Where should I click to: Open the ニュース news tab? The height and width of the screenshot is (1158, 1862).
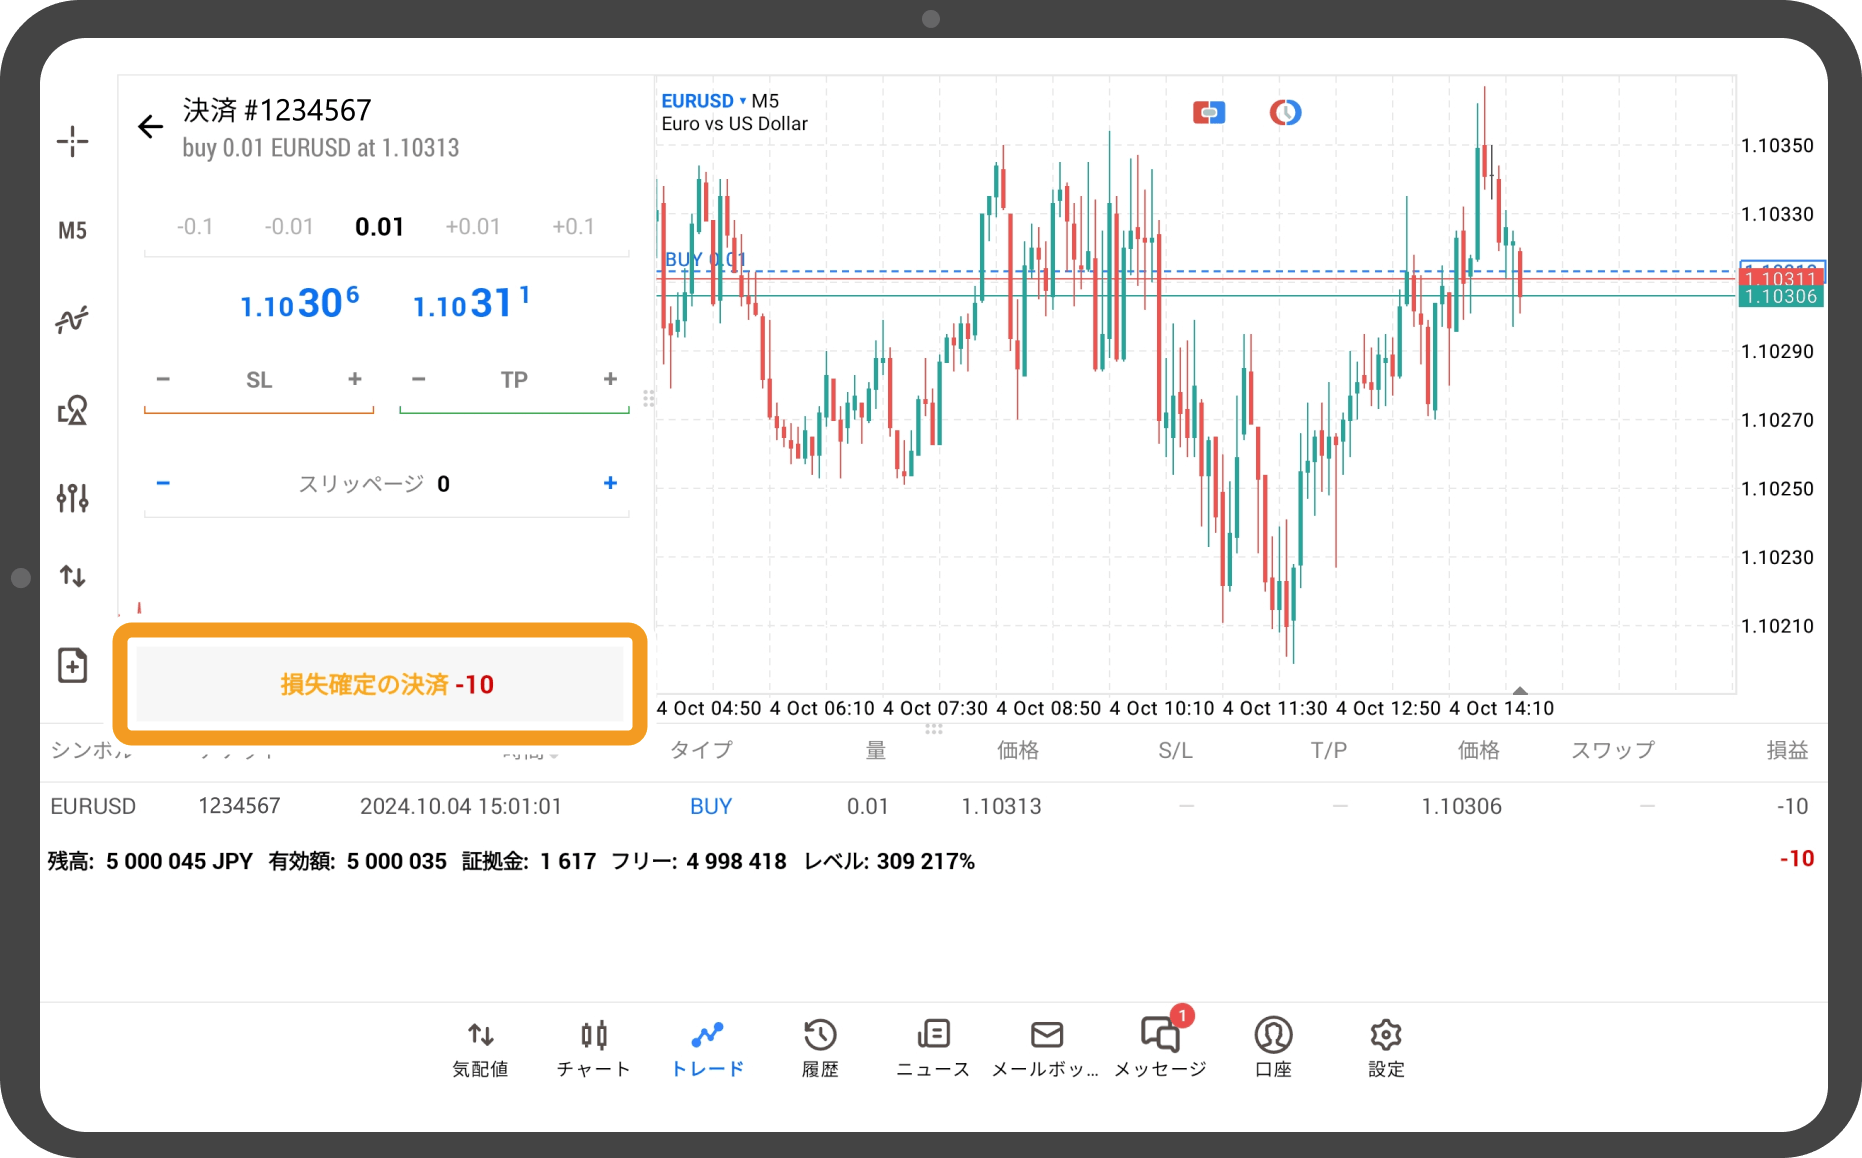click(933, 1048)
